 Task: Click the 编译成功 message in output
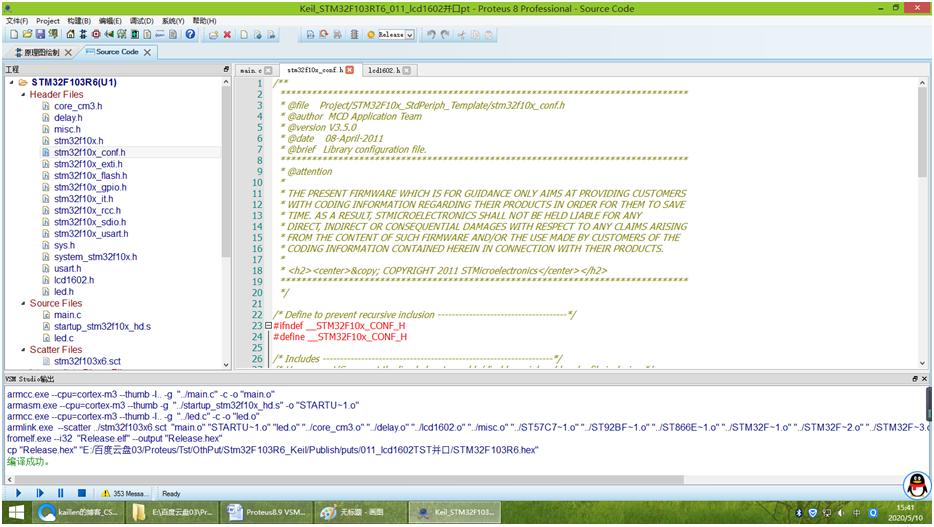[x=27, y=461]
